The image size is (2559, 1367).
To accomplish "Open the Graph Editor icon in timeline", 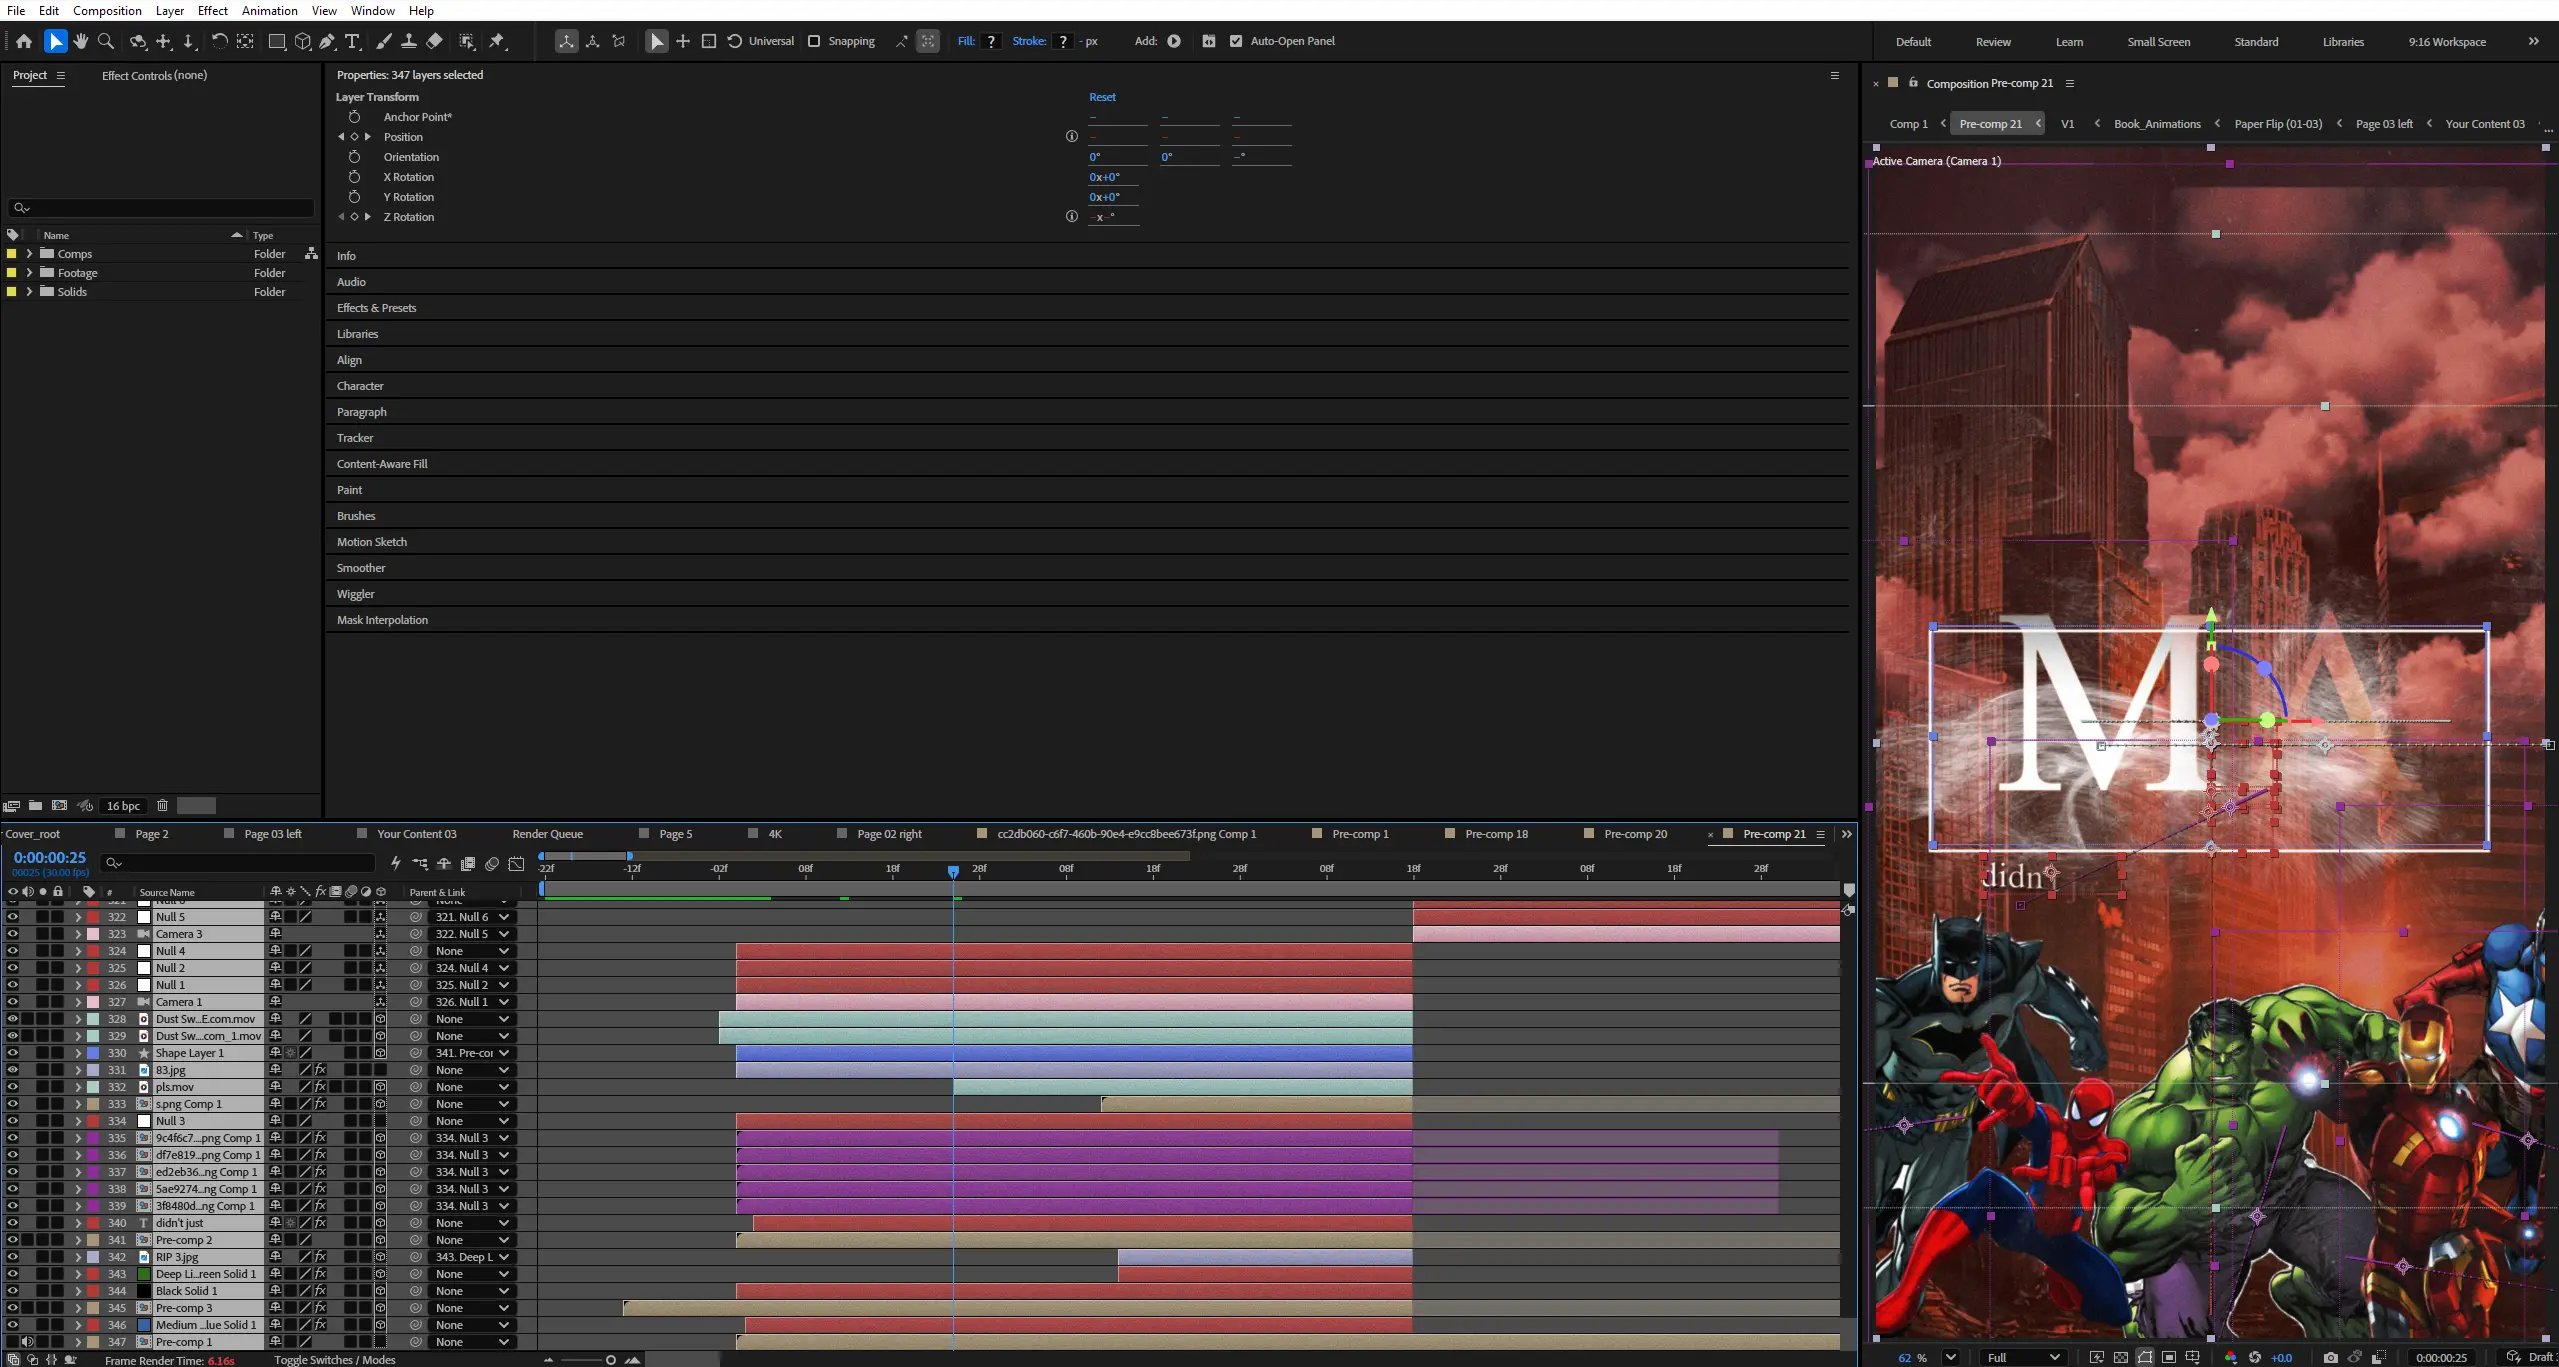I will [516, 863].
